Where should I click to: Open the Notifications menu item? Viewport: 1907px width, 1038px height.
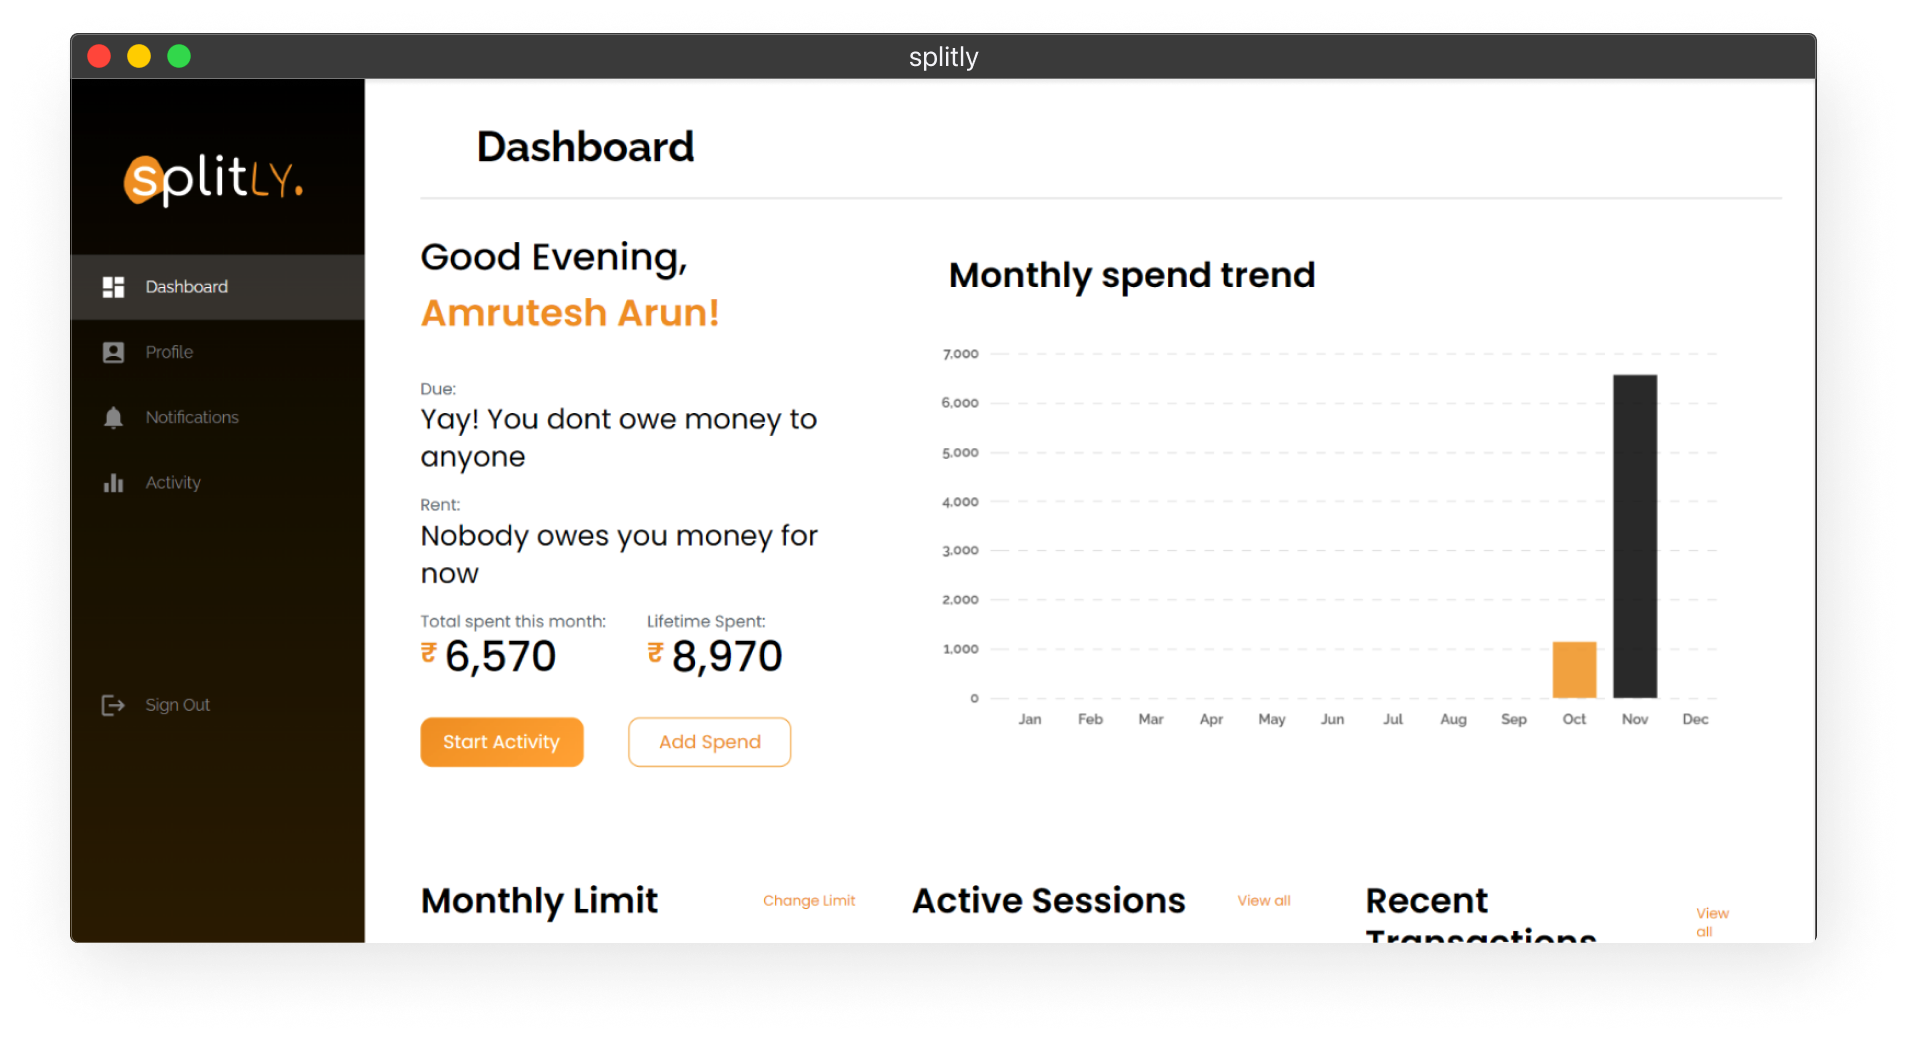pos(218,417)
